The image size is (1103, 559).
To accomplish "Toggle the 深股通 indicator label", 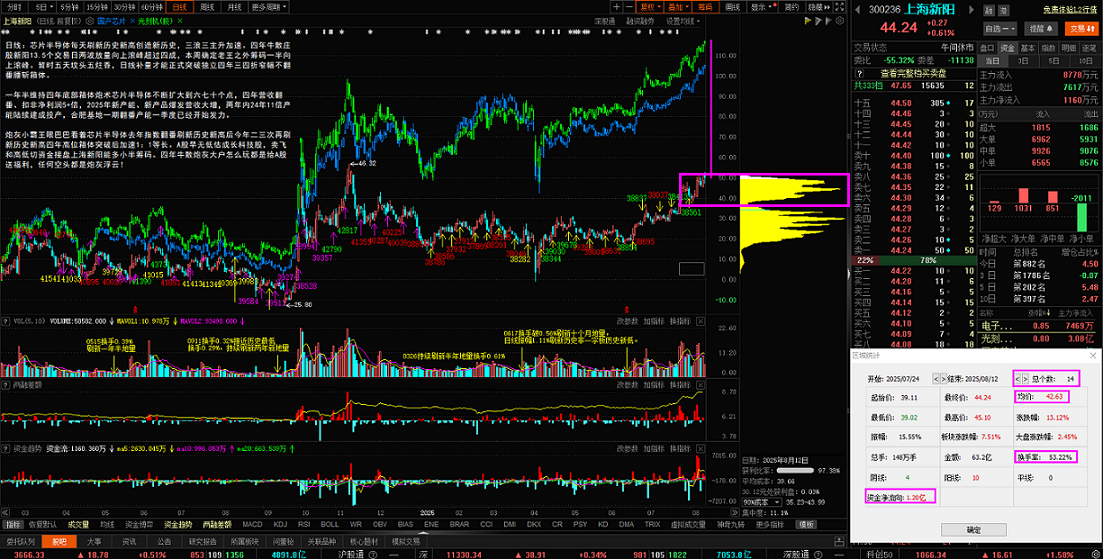I will coord(605,21).
